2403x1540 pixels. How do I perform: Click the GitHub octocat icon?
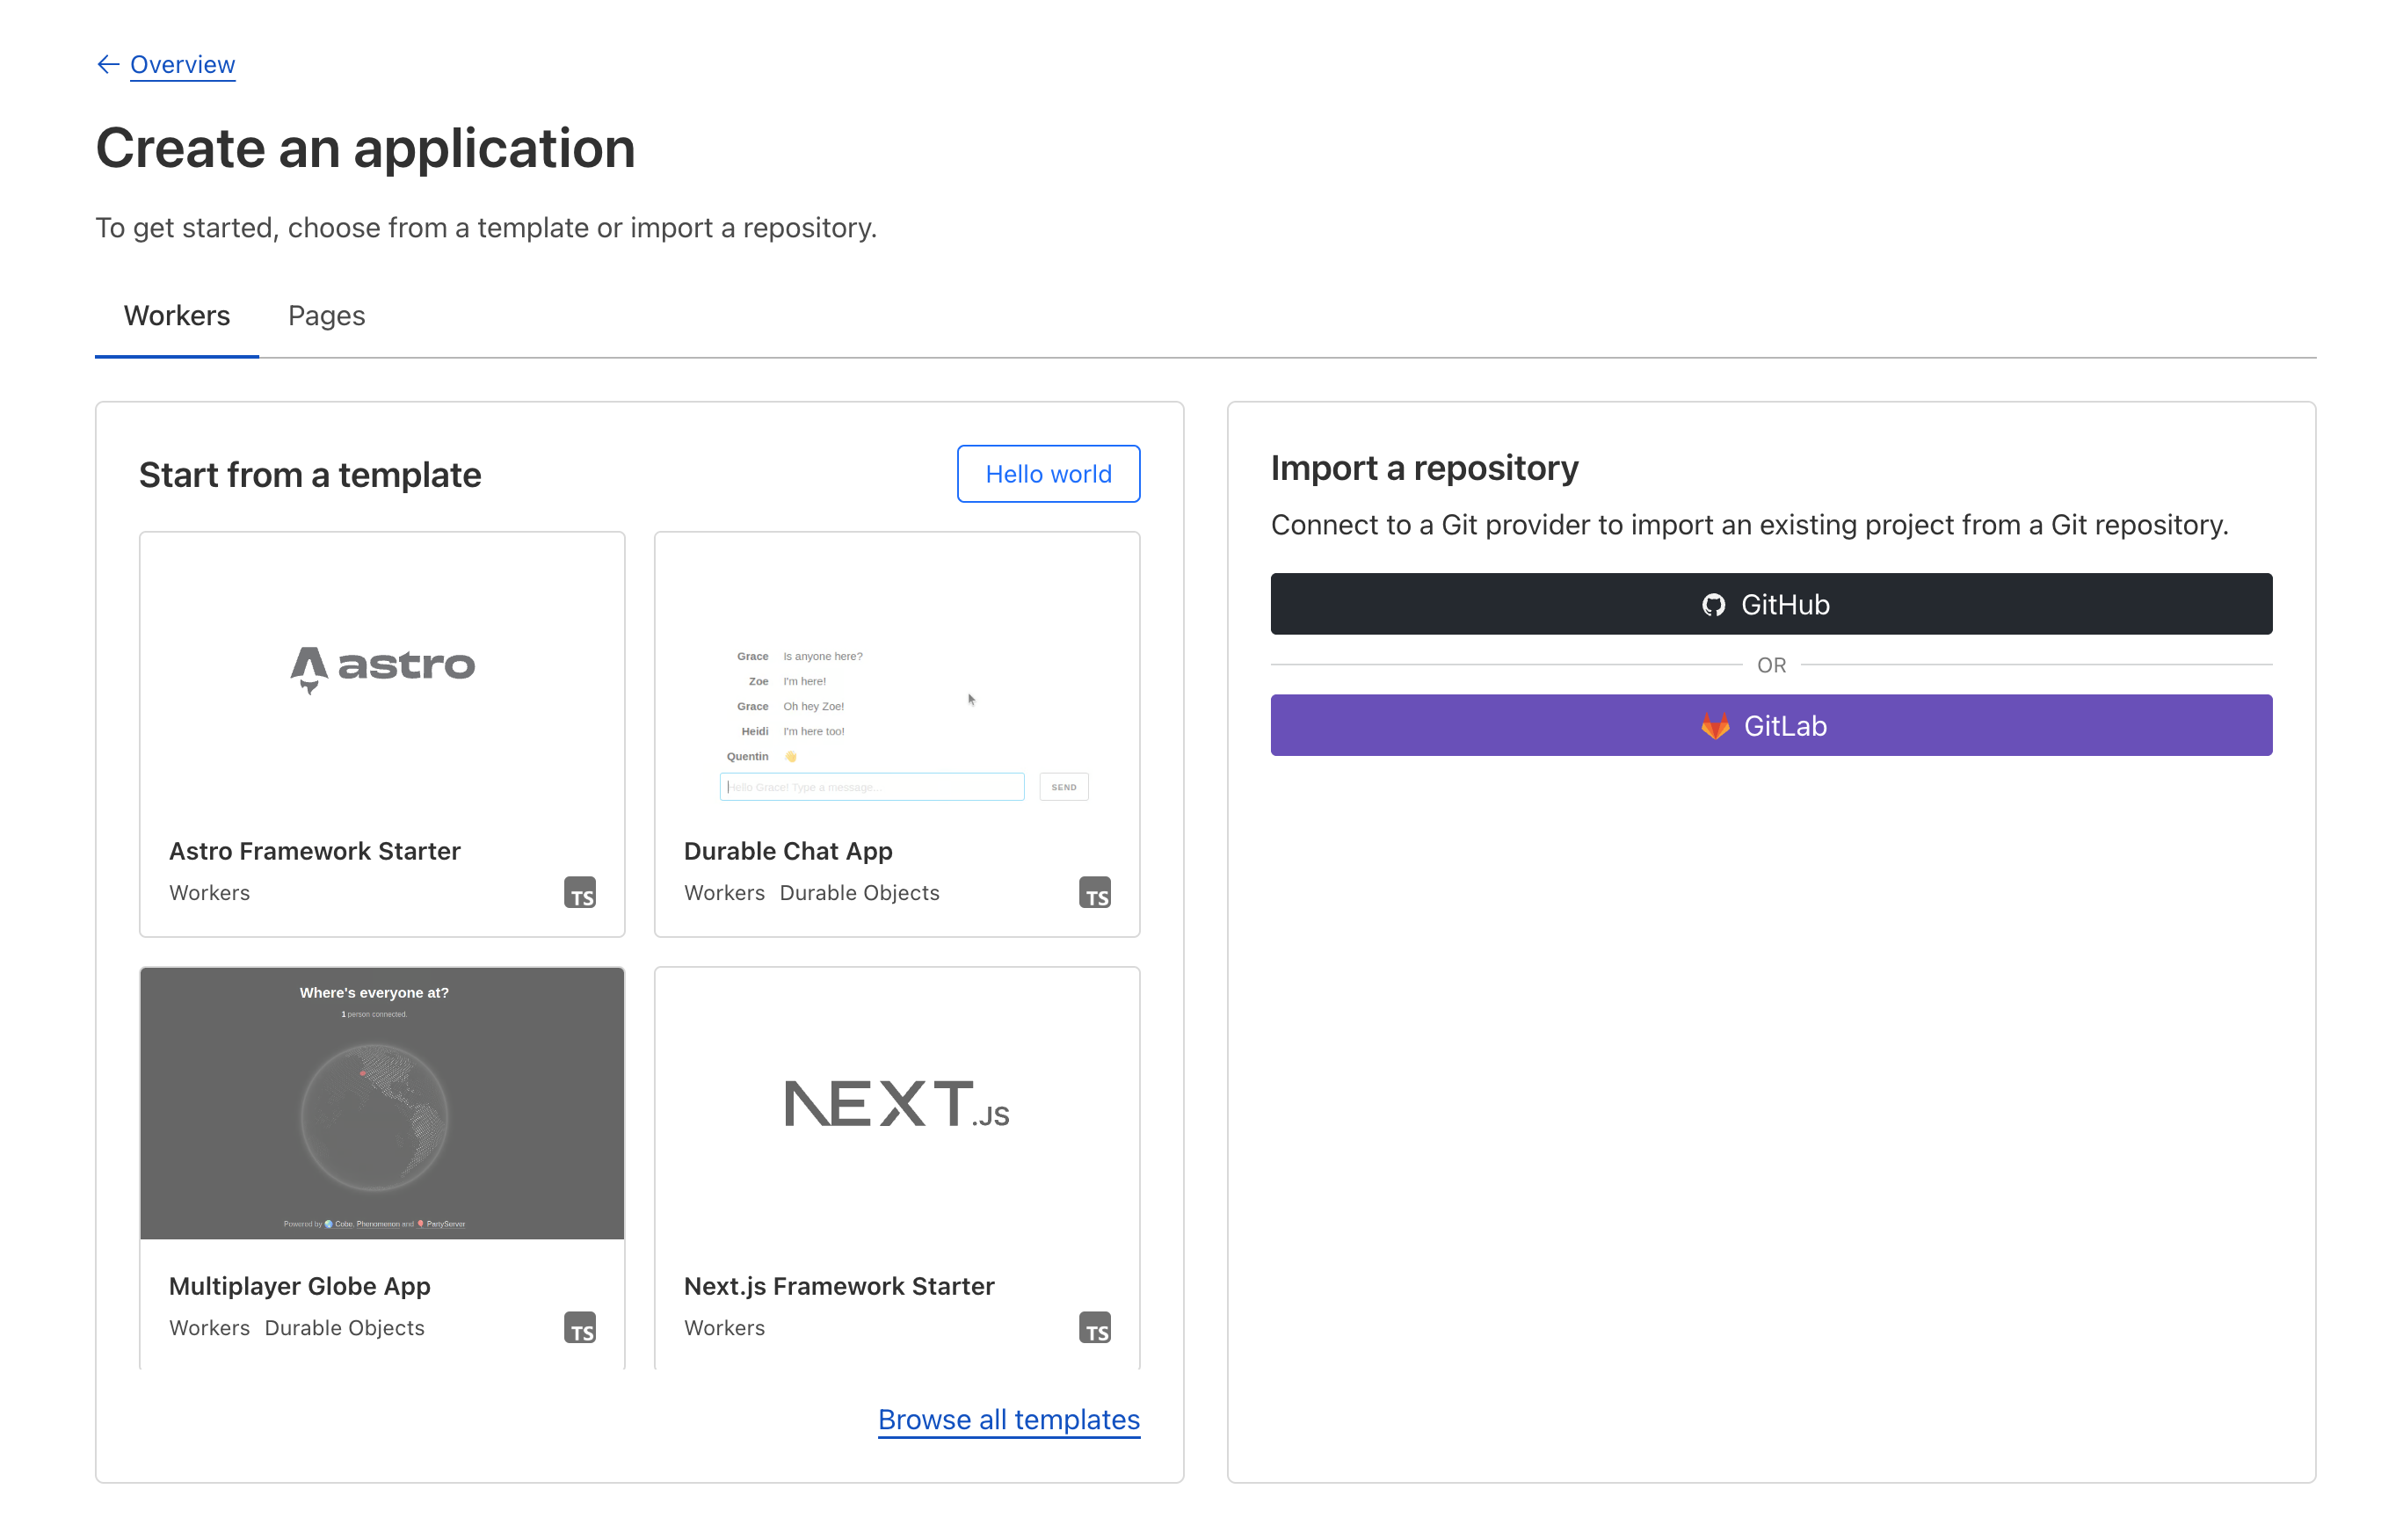1714,605
